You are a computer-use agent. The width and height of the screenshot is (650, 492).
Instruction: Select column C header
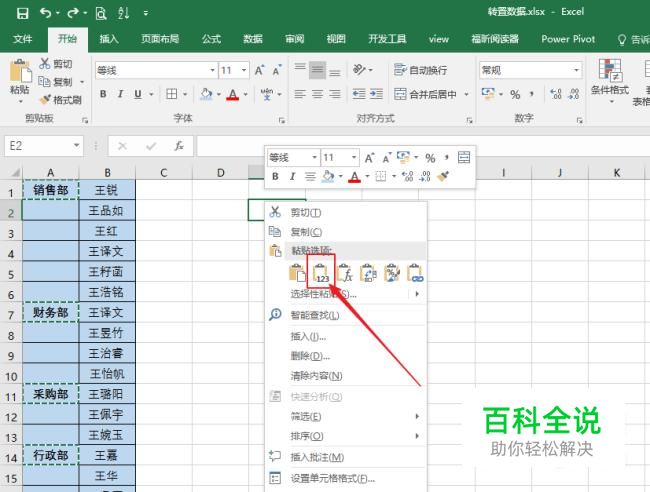[x=164, y=172]
